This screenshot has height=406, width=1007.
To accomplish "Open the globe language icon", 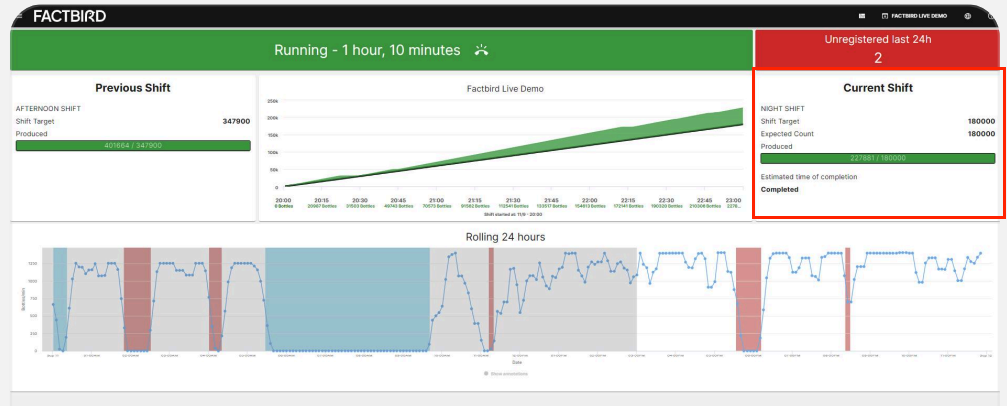I will (968, 16).
